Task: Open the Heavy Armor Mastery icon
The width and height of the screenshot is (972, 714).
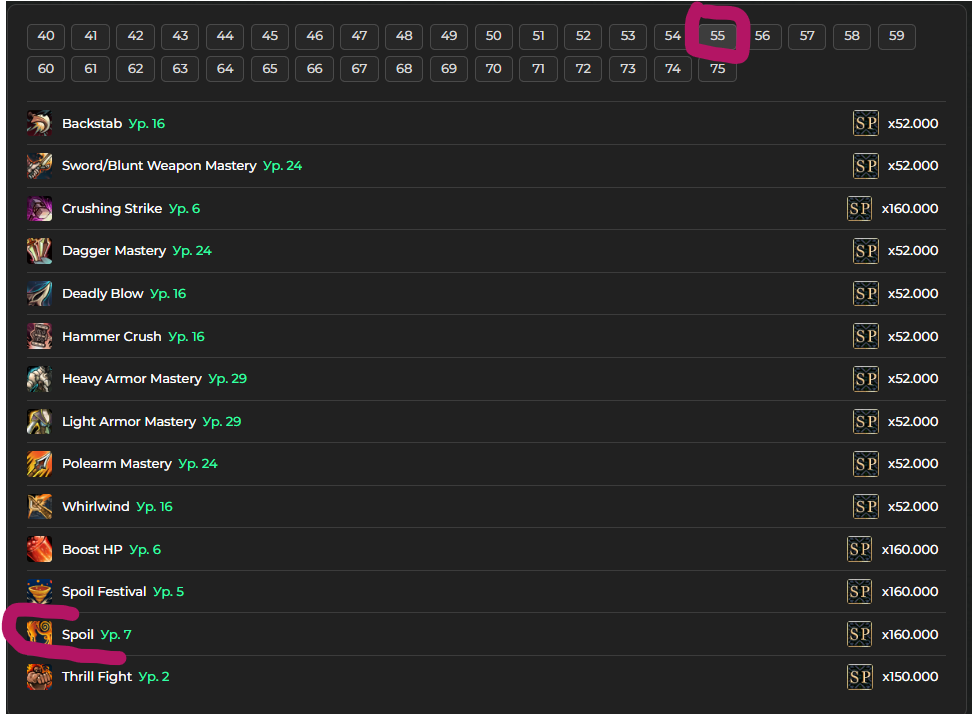Action: point(39,379)
